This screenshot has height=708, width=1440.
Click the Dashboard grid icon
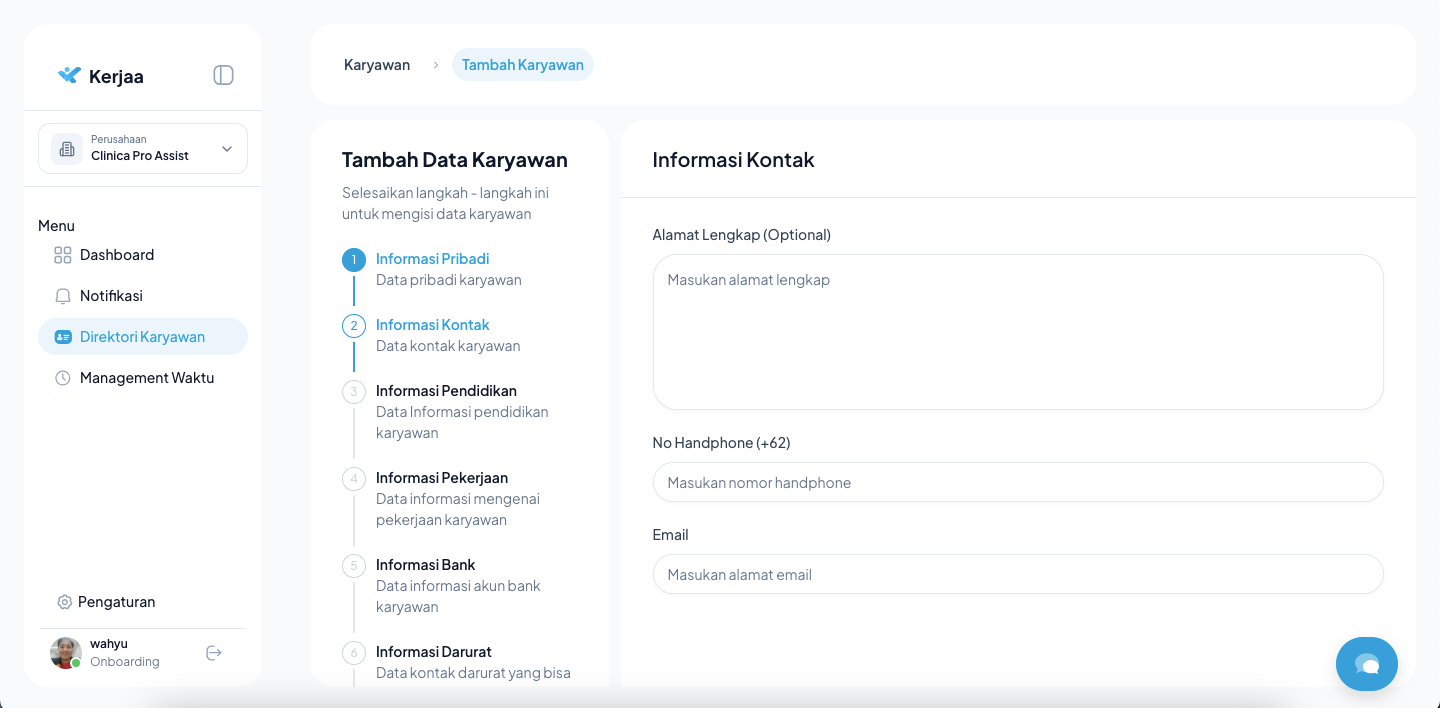[63, 255]
